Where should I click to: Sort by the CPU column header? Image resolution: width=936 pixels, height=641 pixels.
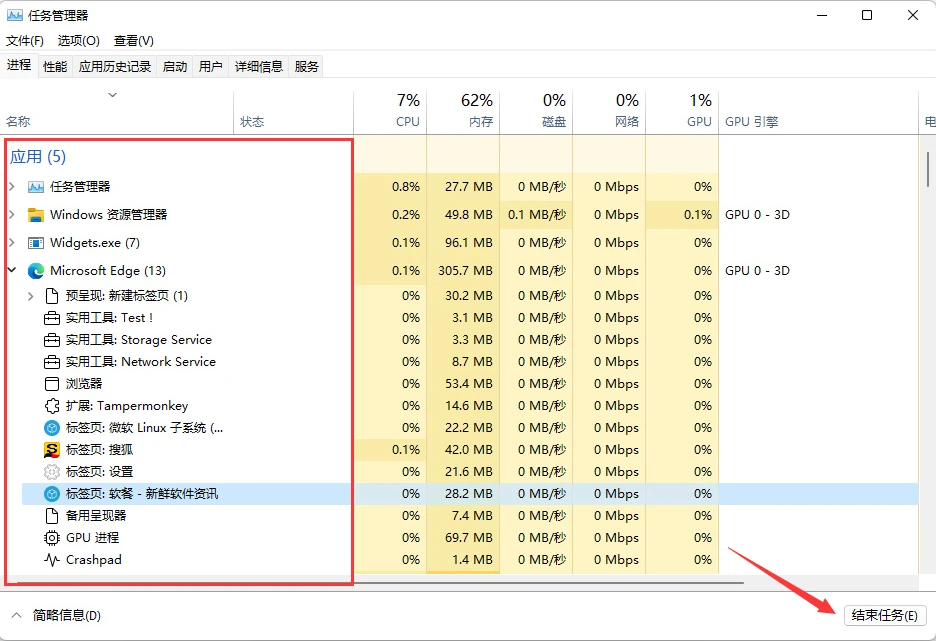[390, 112]
